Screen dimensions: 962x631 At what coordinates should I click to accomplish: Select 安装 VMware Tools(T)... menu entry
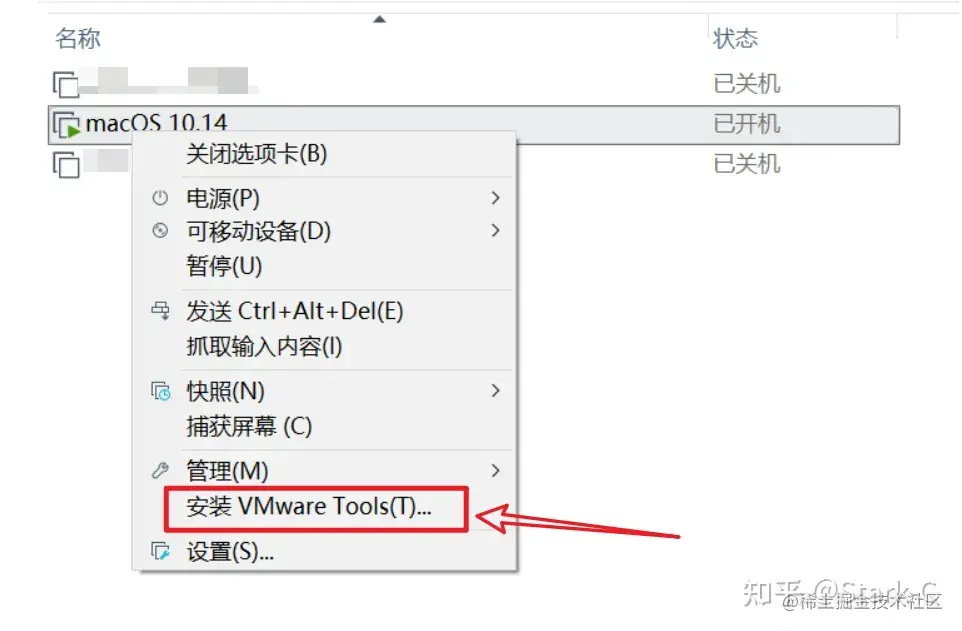click(309, 507)
